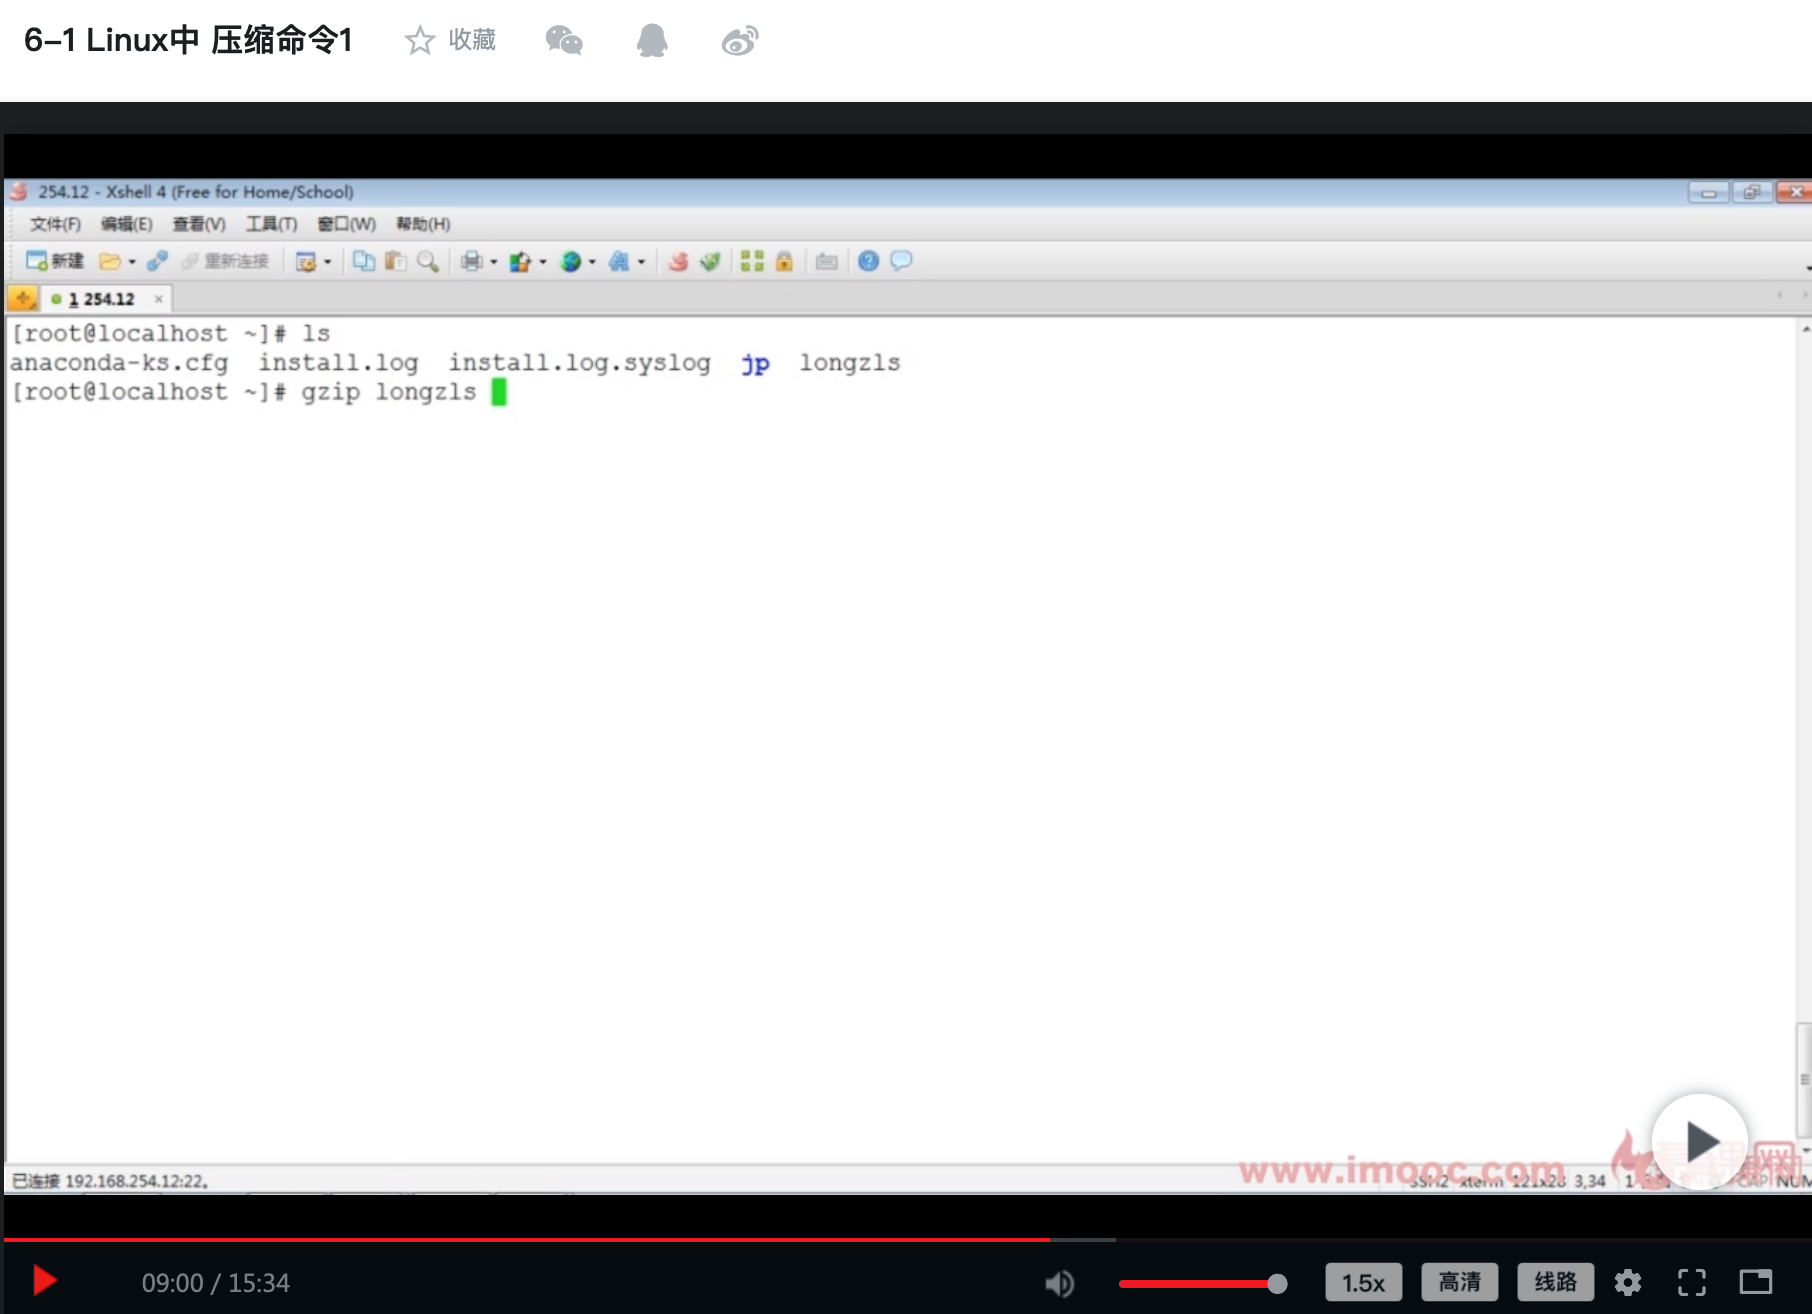This screenshot has width=1812, height=1314.
Task: Toggle fullscreen mode for the video
Action: pos(1692,1282)
